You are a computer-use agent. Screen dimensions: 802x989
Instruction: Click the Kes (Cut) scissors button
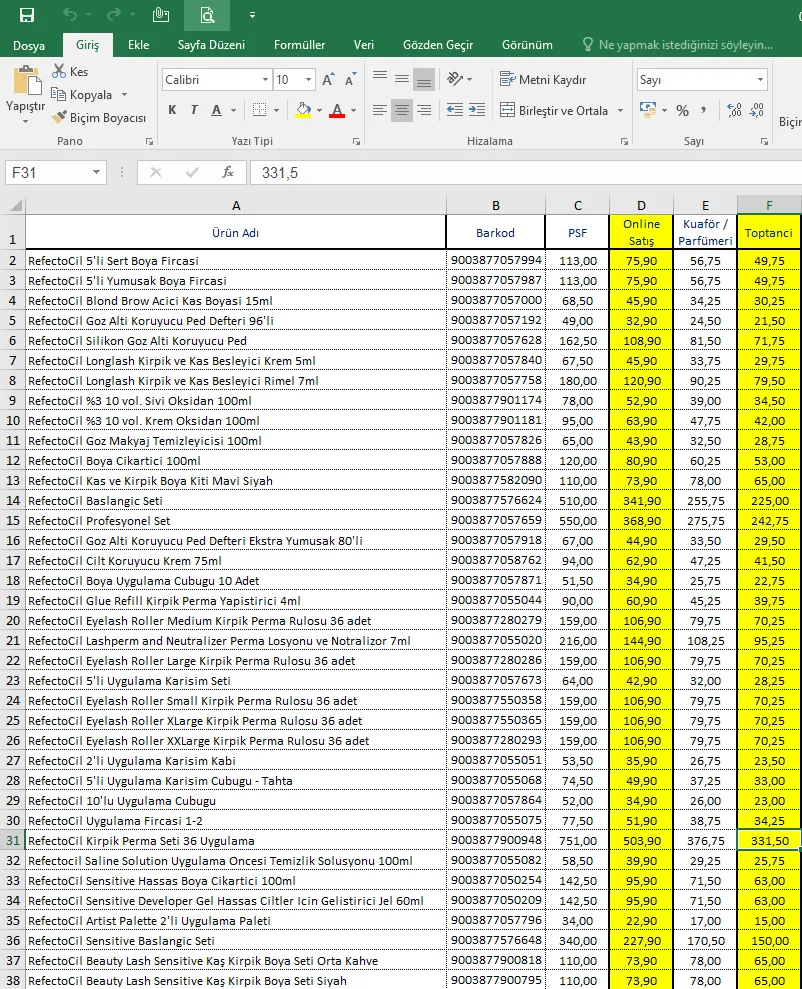(69, 71)
